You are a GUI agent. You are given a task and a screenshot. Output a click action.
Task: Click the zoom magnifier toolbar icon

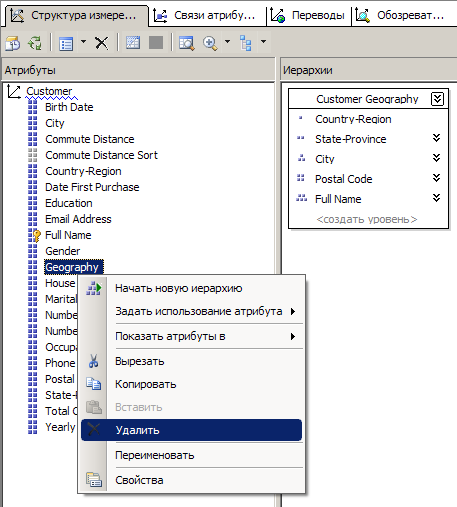[x=210, y=43]
